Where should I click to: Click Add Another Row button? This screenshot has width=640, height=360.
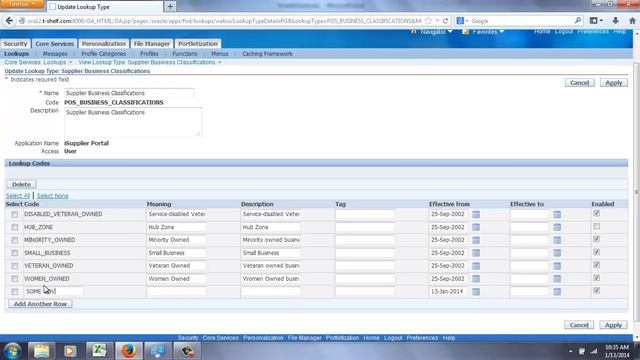[40, 304]
